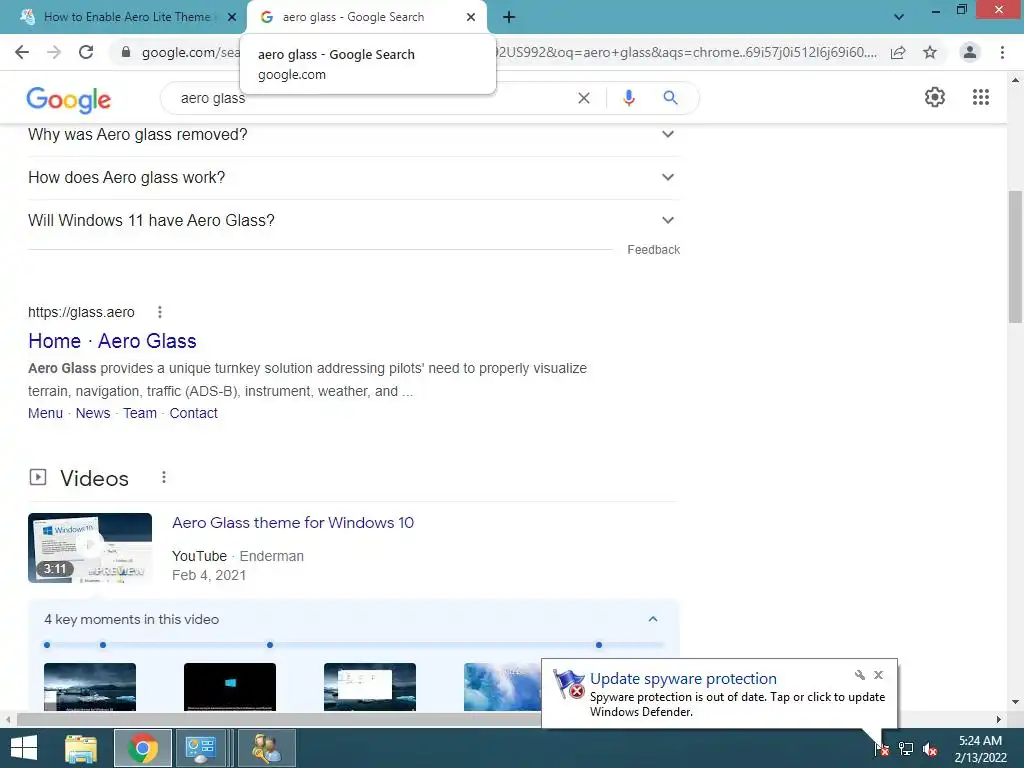Viewport: 1024px width, 768px height.
Task: Click the vertical scrollbar down arrow
Action: click(1015, 703)
